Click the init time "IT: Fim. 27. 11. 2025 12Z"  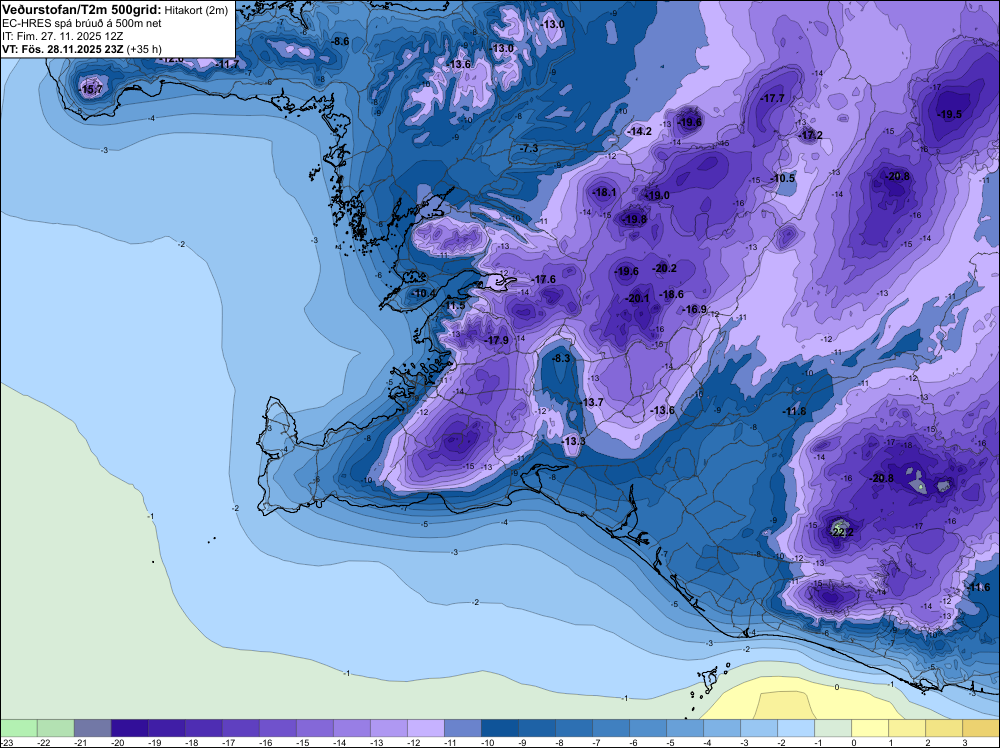(62, 36)
